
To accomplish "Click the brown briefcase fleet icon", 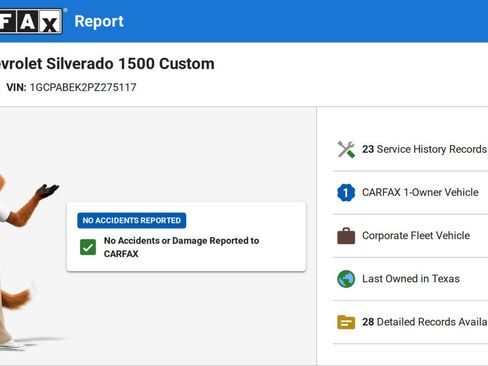I will tap(346, 236).
